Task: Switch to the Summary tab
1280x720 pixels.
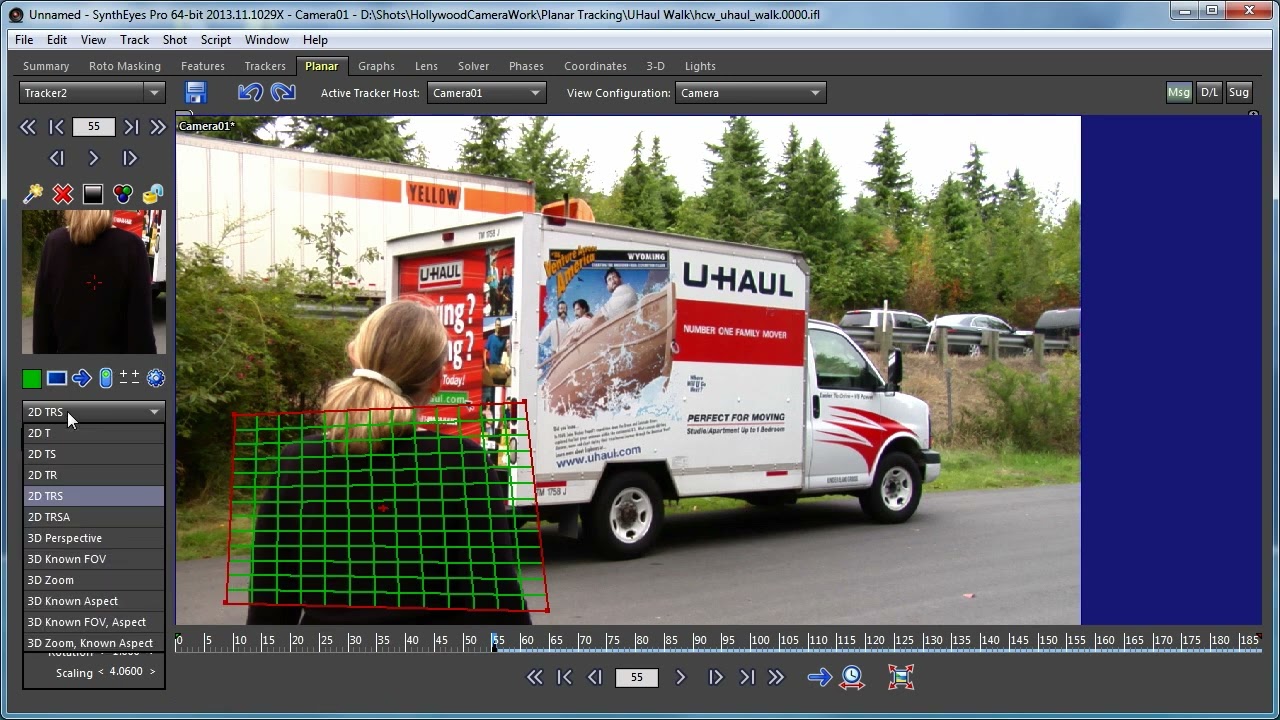Action: point(46,66)
